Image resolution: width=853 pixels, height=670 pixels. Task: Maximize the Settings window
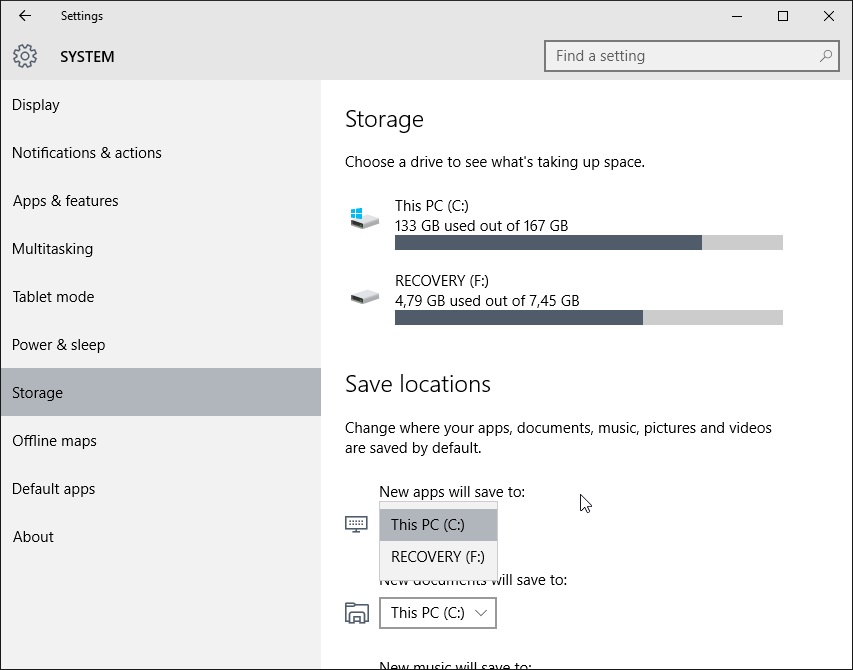tap(783, 16)
